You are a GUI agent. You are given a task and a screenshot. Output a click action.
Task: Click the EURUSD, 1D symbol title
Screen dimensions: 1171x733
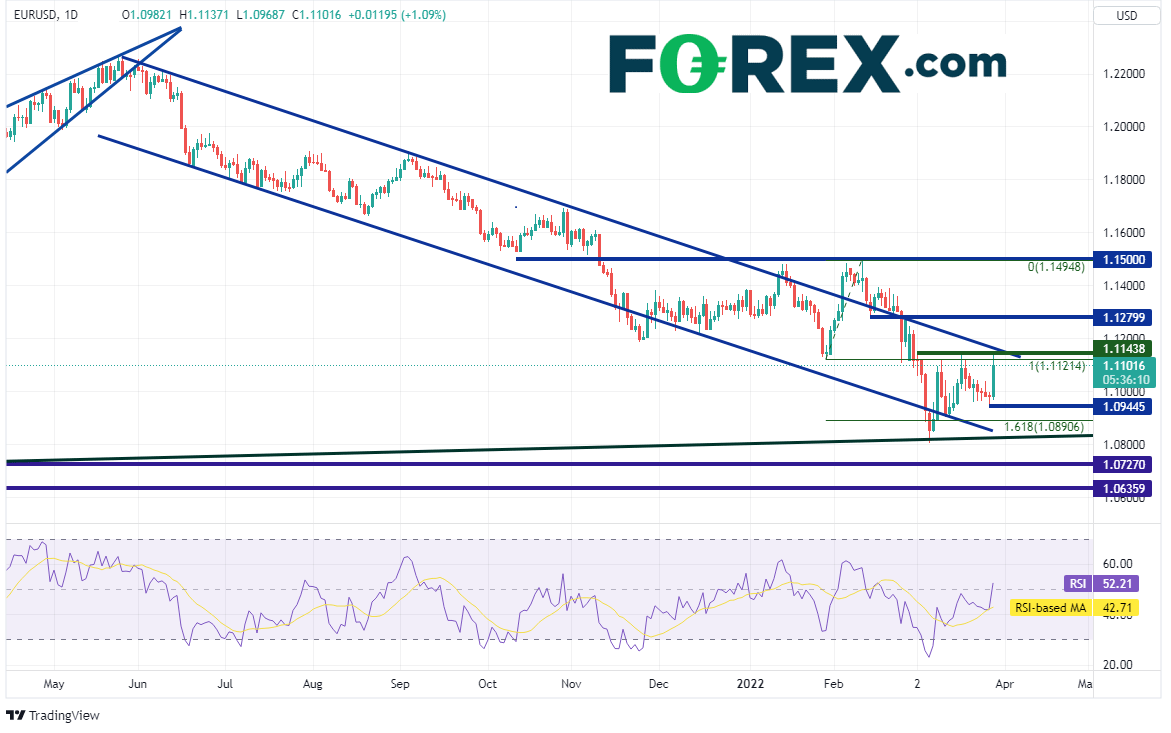click(47, 15)
